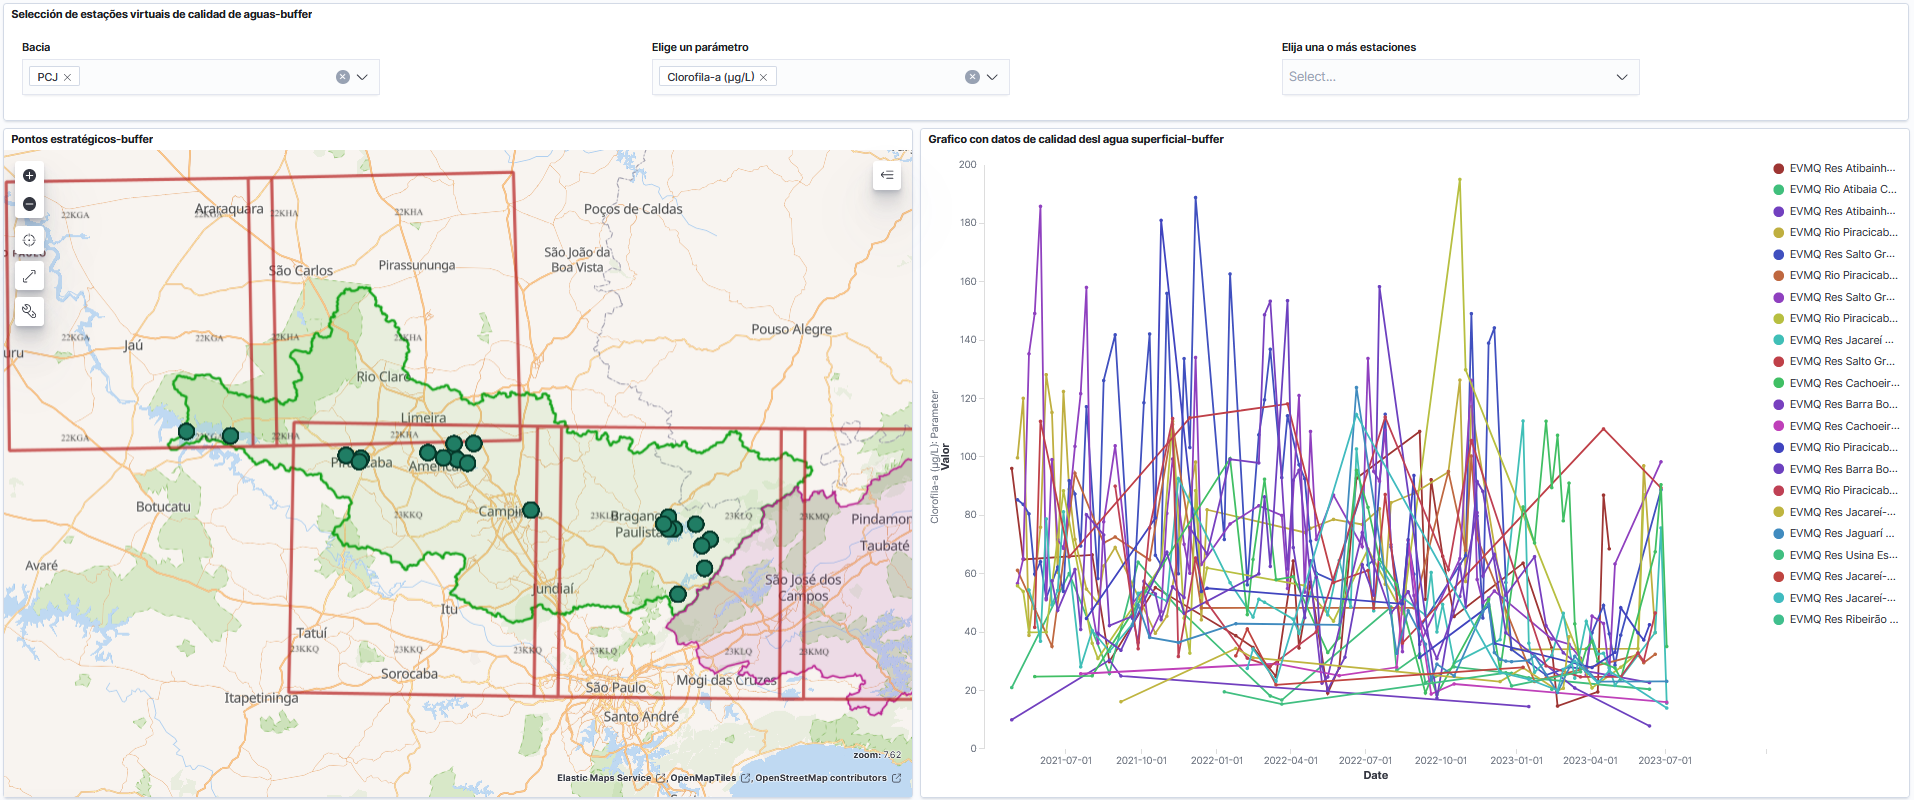Clear all selections in Bacia field
The image size is (1914, 800).
tap(343, 77)
